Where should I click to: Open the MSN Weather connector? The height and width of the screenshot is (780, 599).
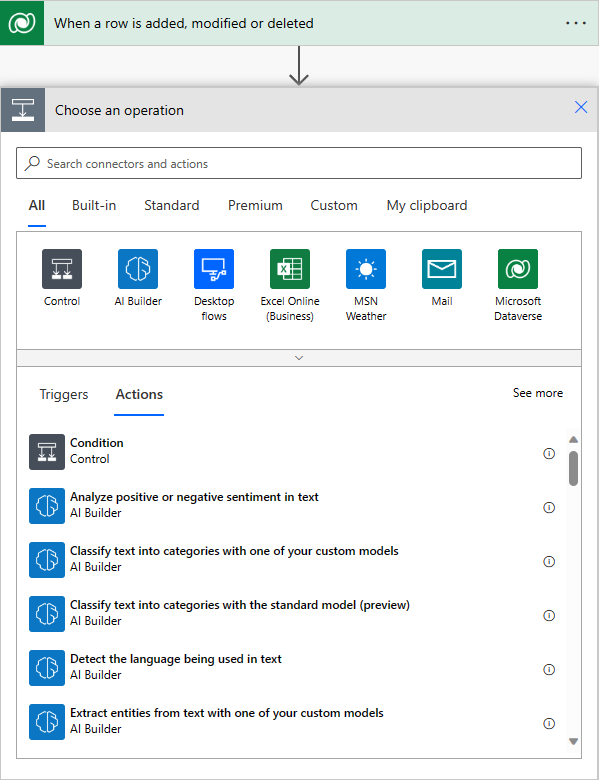pos(366,269)
